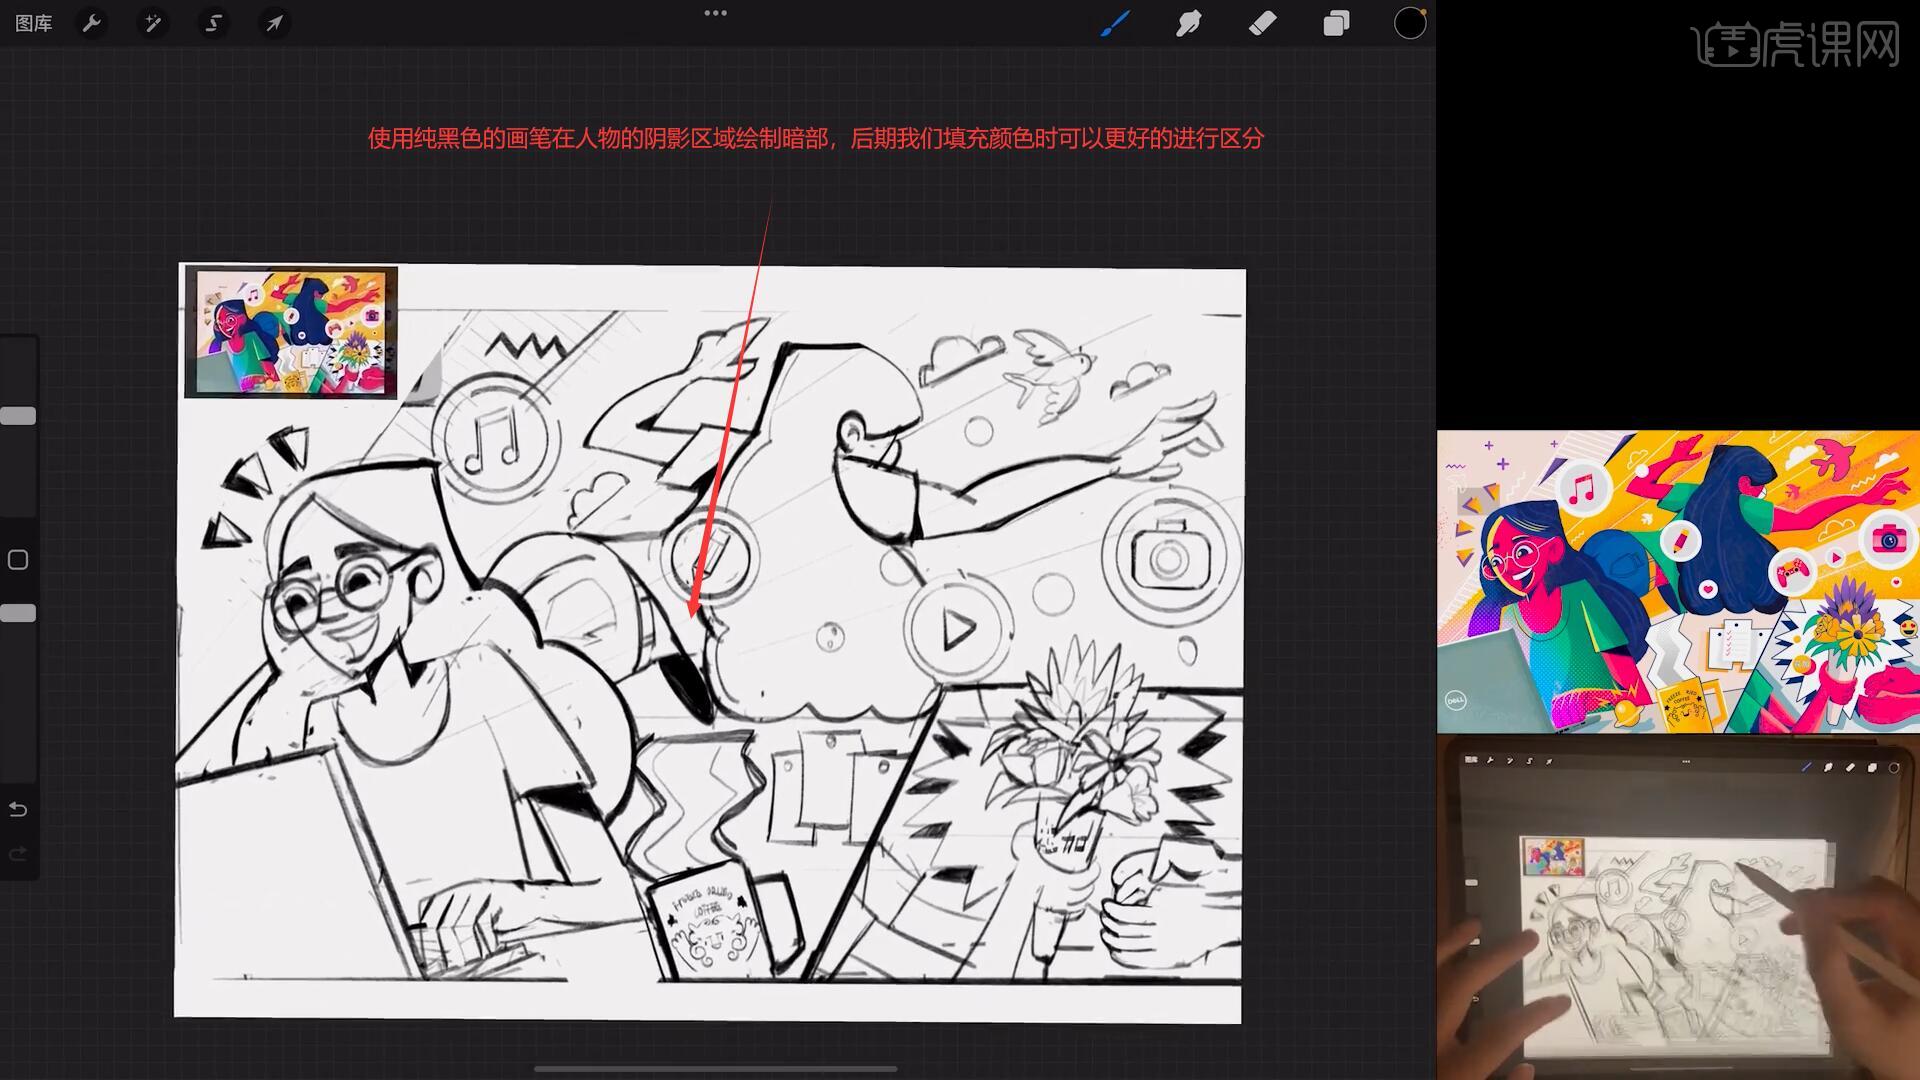Open the Layers panel

click(1336, 23)
